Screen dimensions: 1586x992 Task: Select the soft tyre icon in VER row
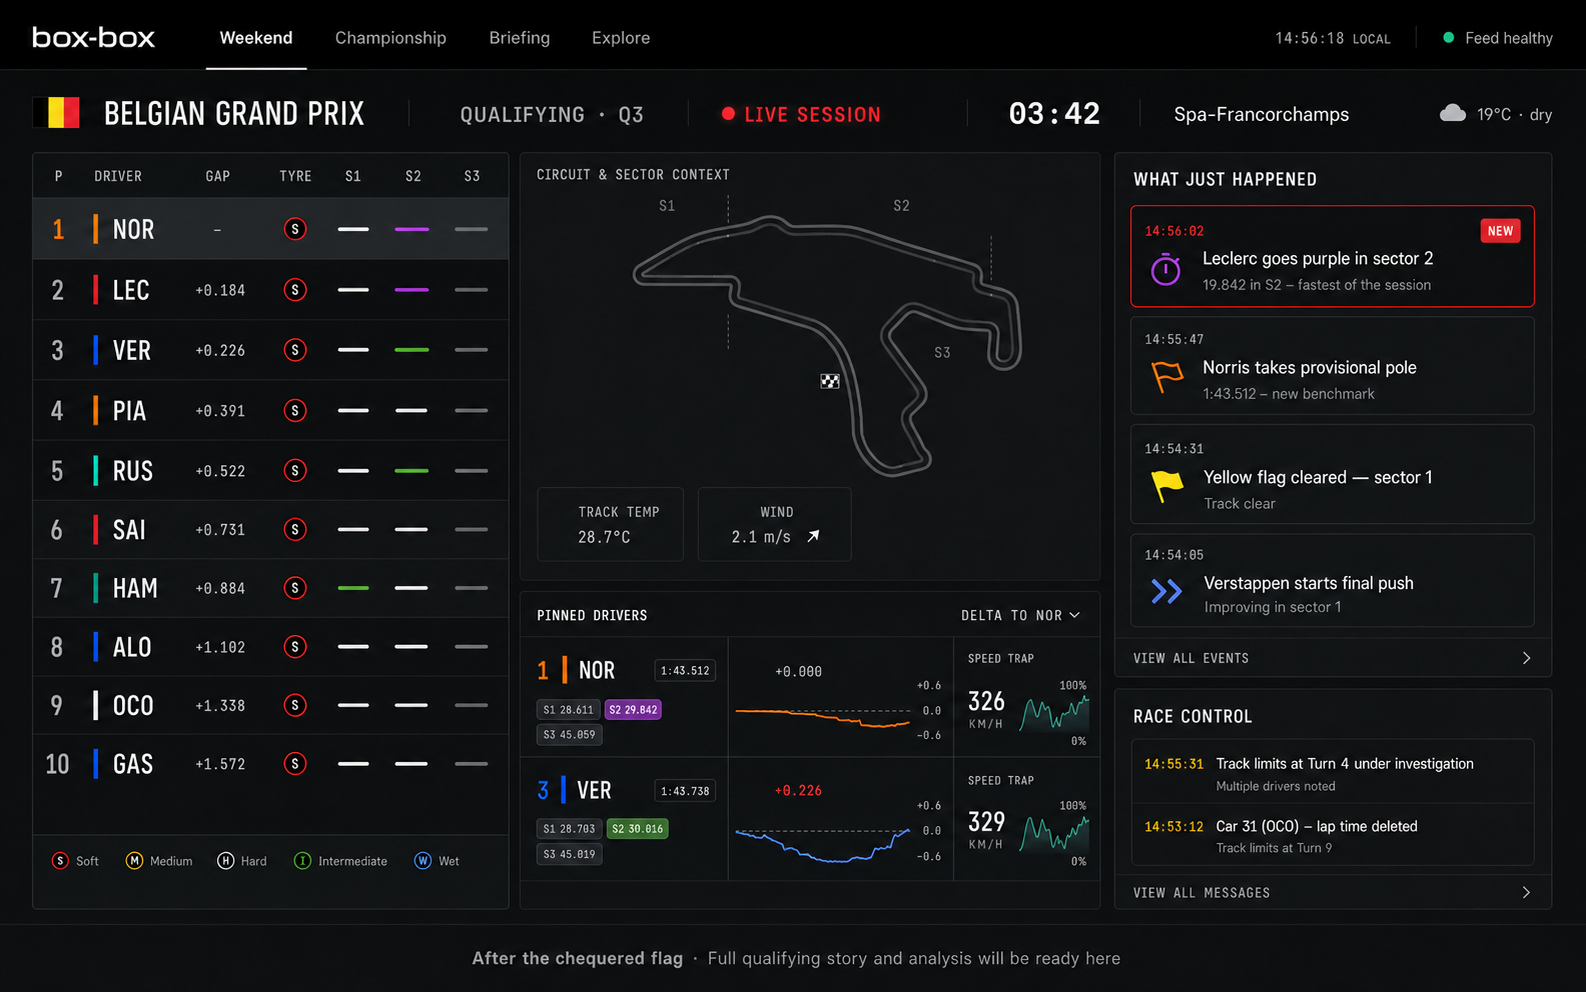pyautogui.click(x=294, y=350)
